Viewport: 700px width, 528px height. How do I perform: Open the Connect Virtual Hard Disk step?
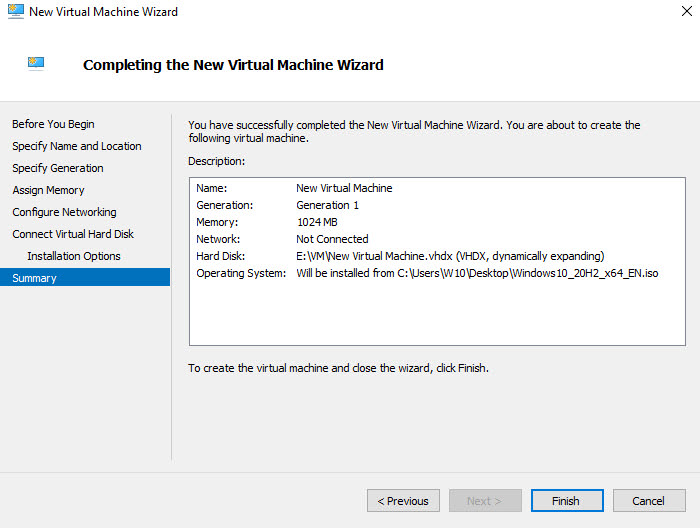[73, 234]
